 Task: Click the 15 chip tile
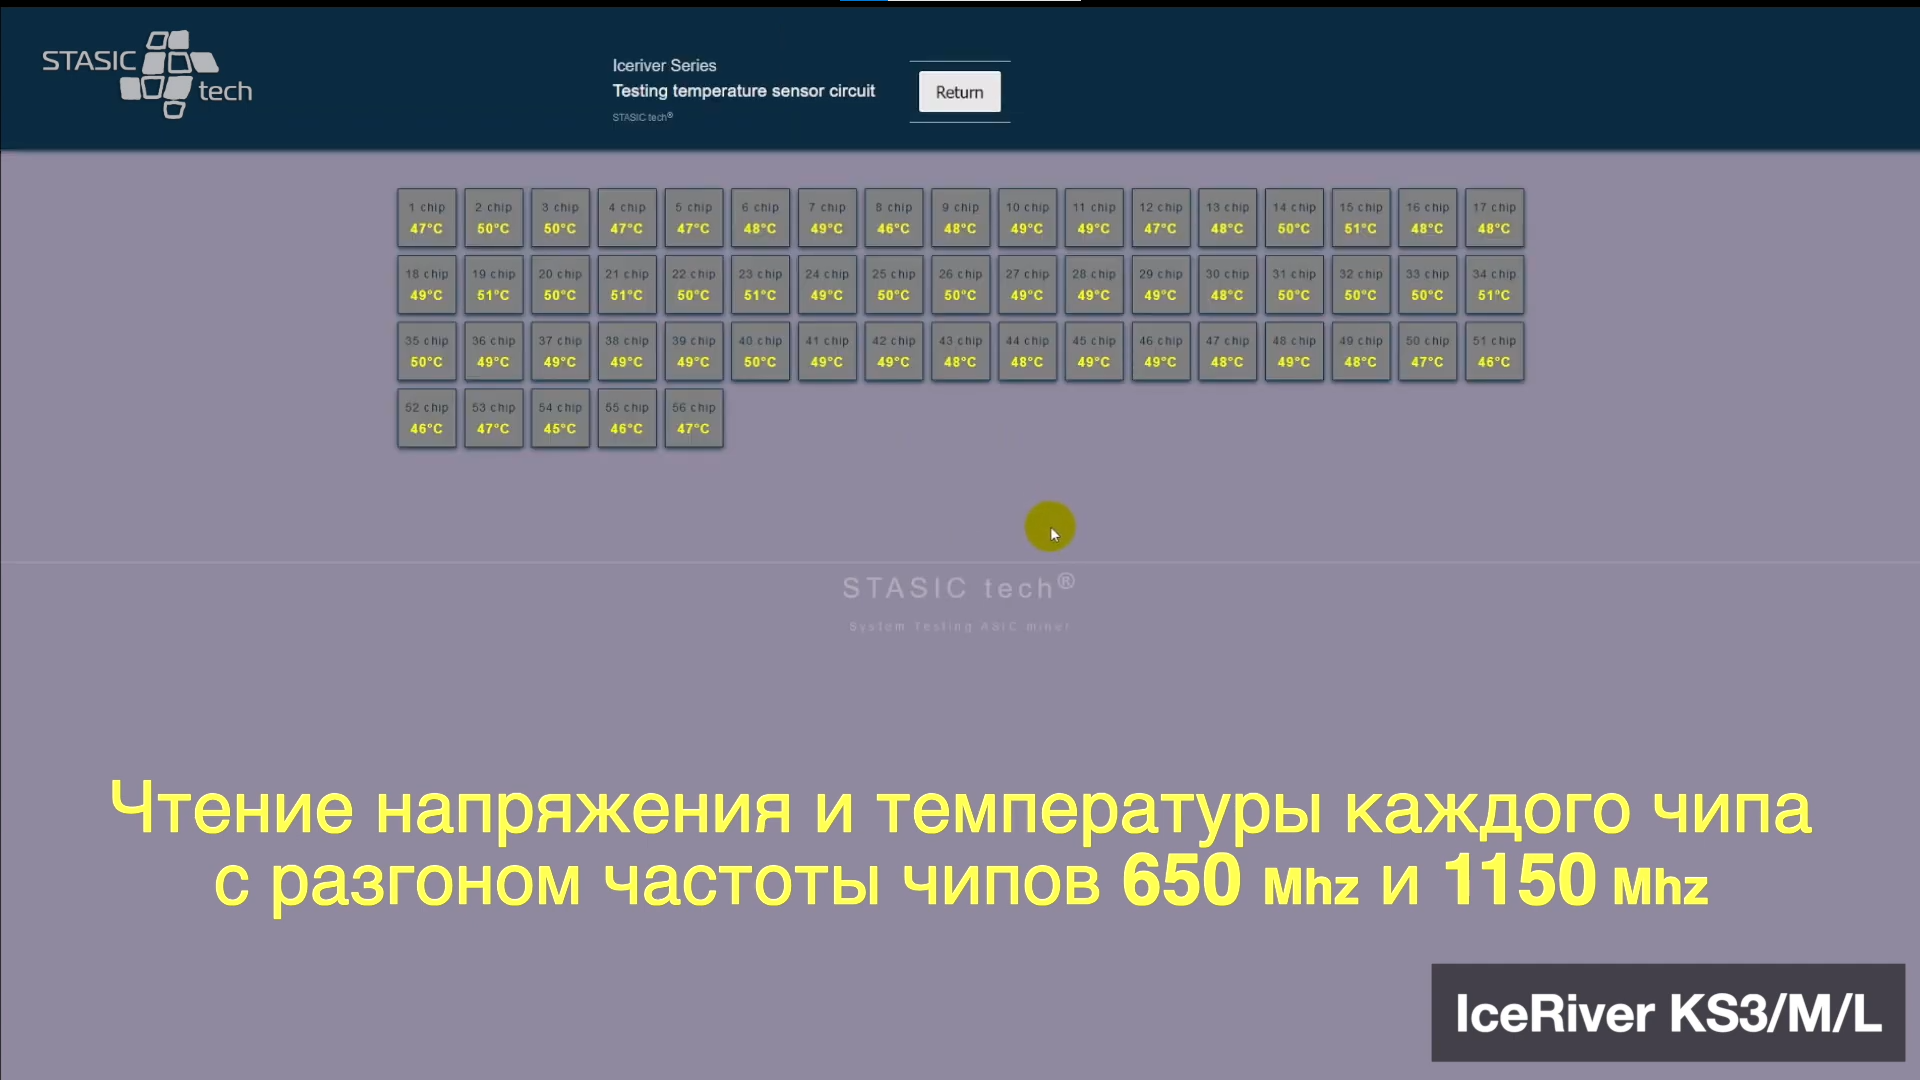pyautogui.click(x=1361, y=218)
